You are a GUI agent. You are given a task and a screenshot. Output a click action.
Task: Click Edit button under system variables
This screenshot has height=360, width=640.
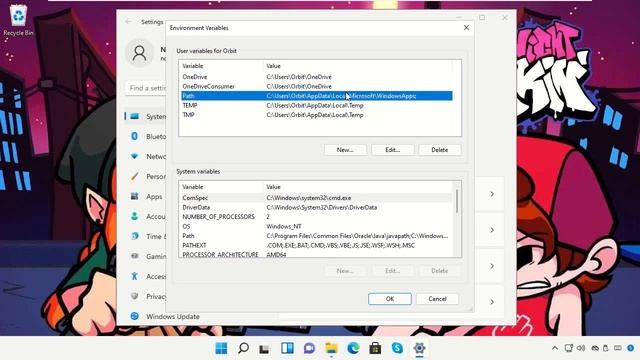(392, 271)
